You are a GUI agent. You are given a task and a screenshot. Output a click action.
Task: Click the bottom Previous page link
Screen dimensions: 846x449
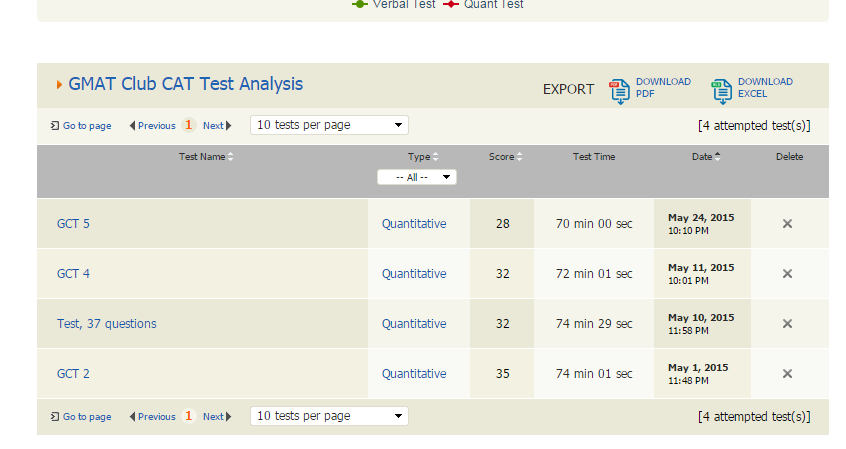pos(153,417)
